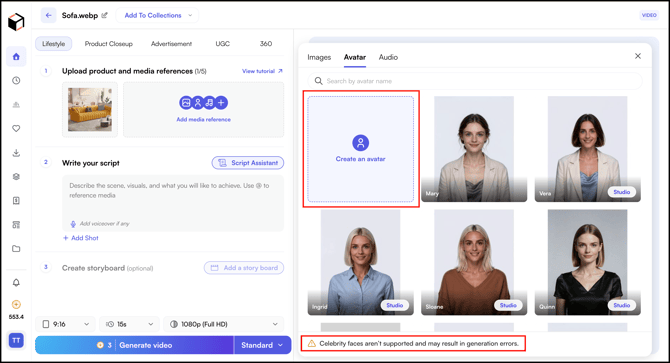Click the Script Assistant button
Image resolution: width=670 pixels, height=363 pixels.
point(248,163)
